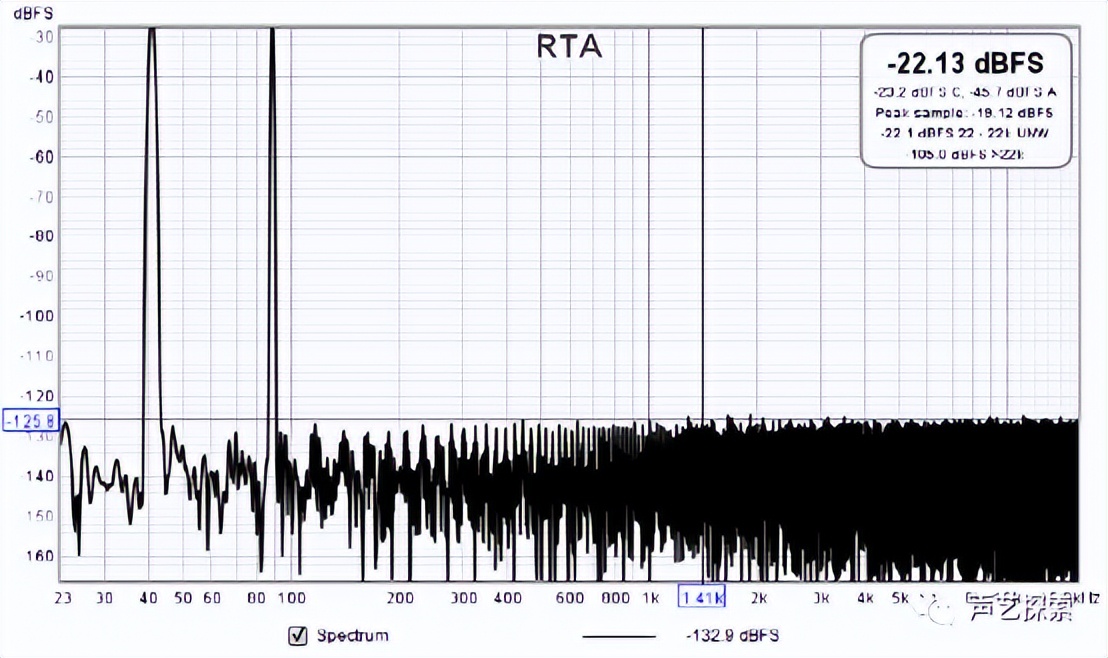The width and height of the screenshot is (1108, 658).
Task: Click the -105.0 dBFS >22k readout line
Action: (x=965, y=155)
